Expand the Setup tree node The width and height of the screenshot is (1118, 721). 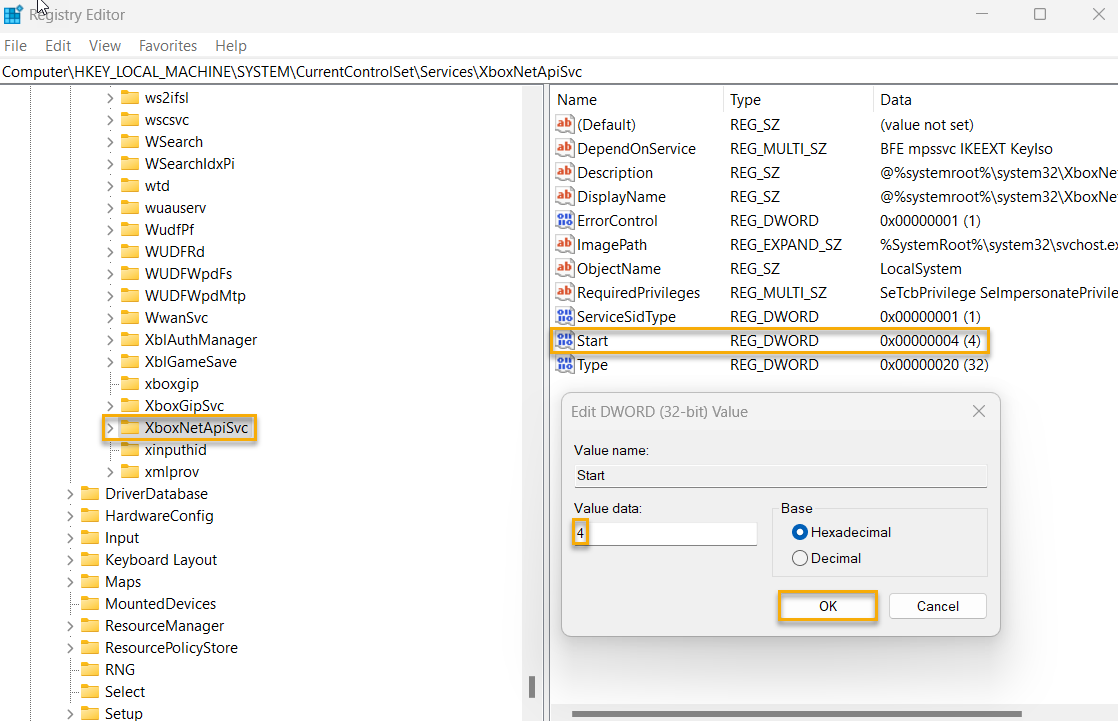68,713
